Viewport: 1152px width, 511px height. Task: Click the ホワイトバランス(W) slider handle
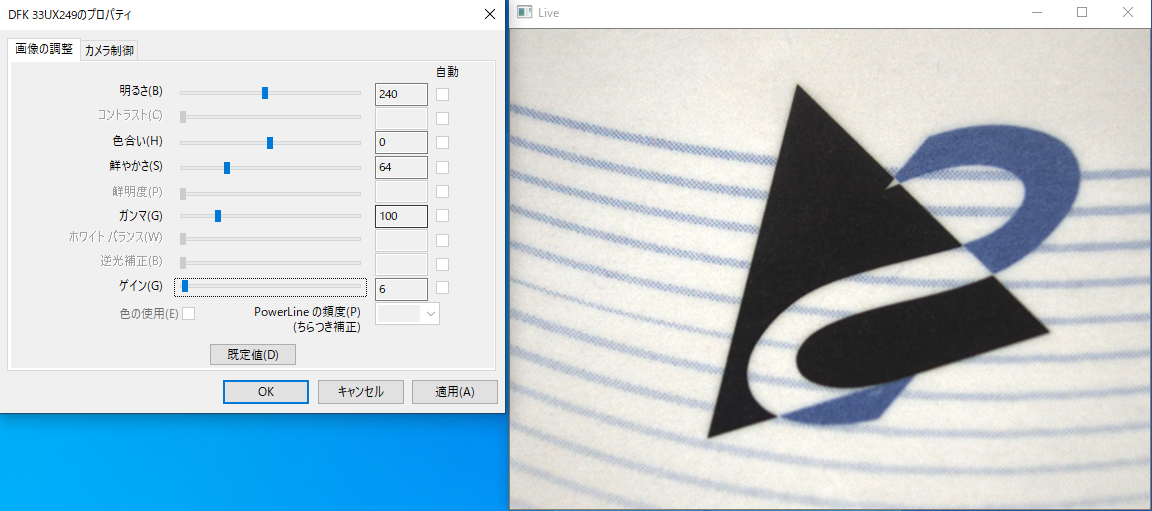click(x=183, y=239)
